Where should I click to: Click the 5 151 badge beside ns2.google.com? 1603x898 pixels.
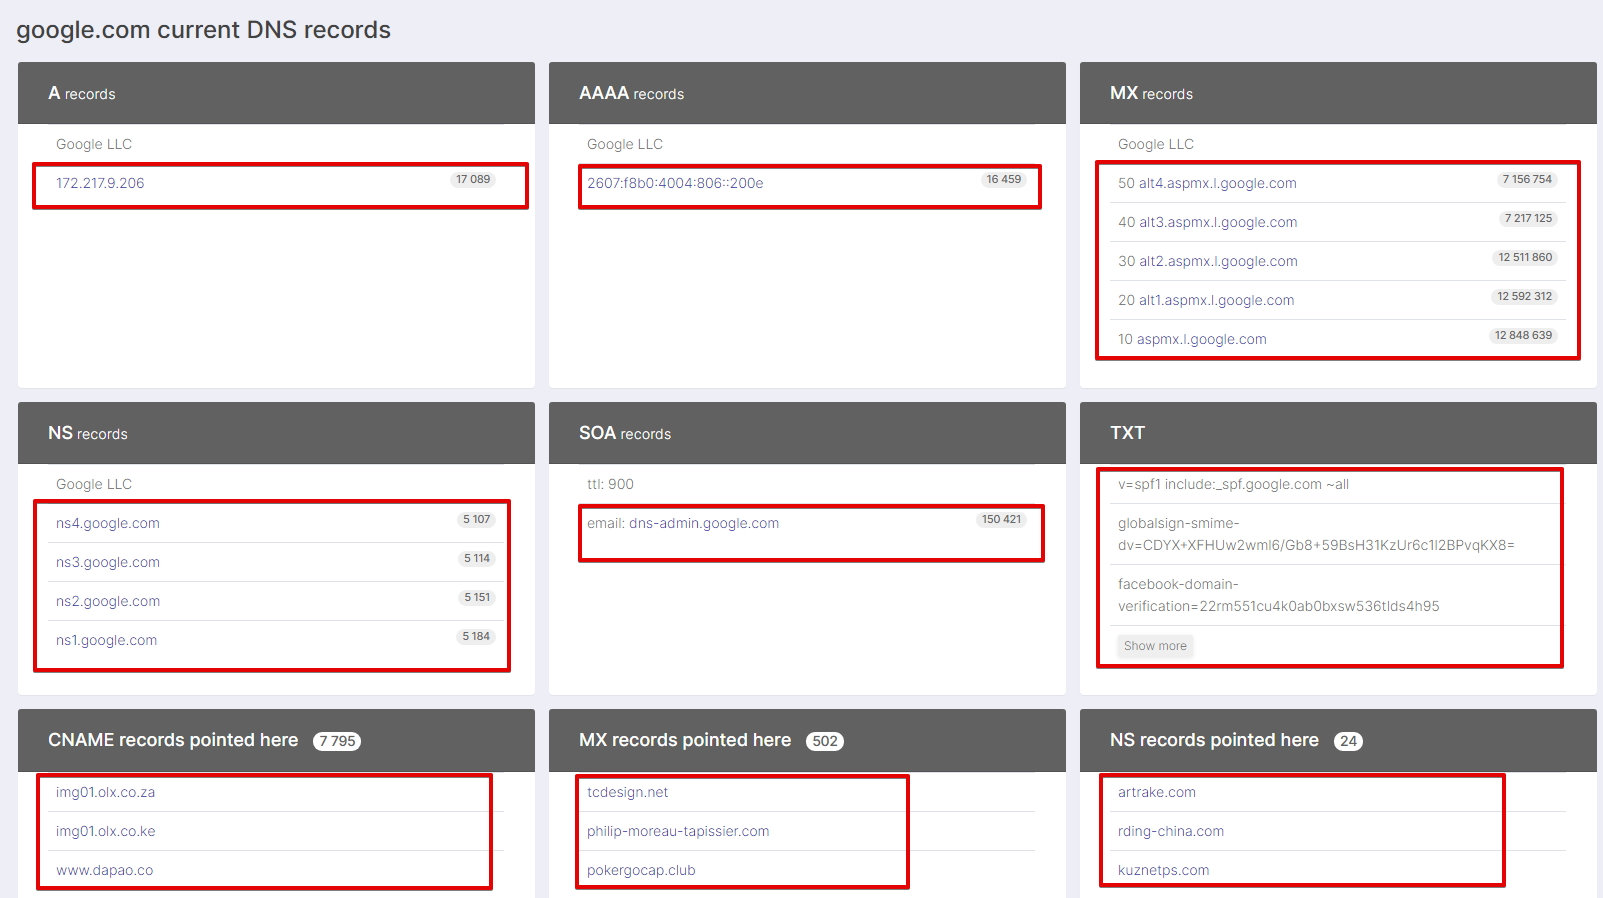pyautogui.click(x=477, y=598)
